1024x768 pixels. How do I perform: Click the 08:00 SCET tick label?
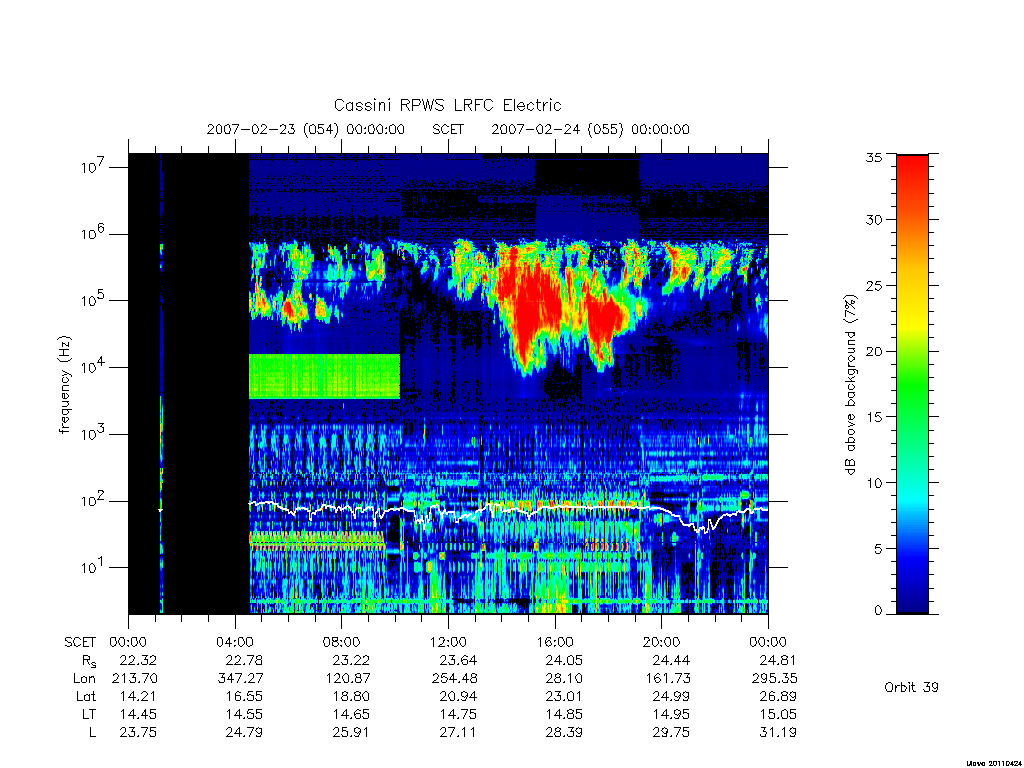[x=342, y=642]
